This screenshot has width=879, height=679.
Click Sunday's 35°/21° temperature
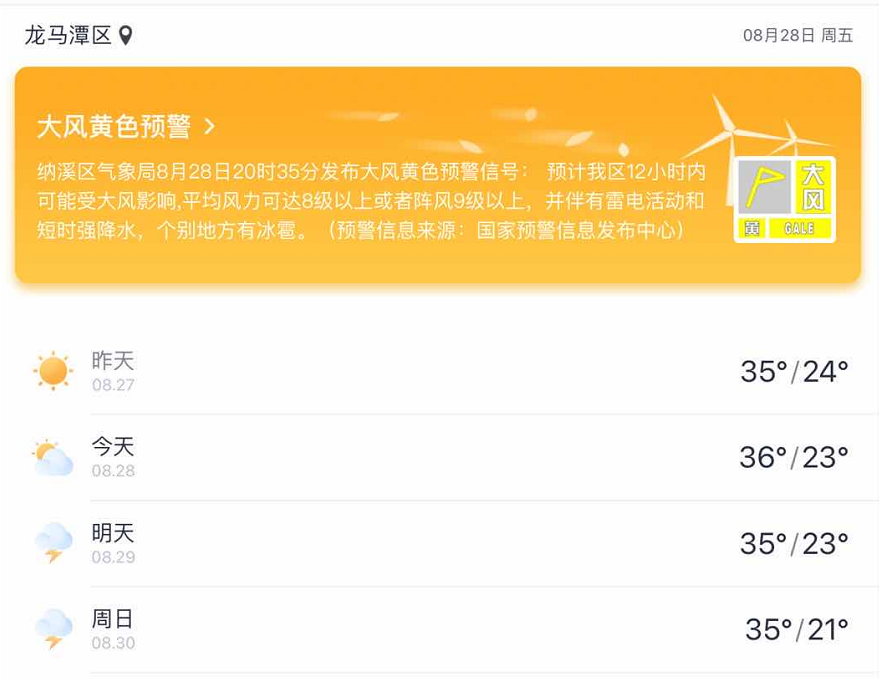point(796,629)
